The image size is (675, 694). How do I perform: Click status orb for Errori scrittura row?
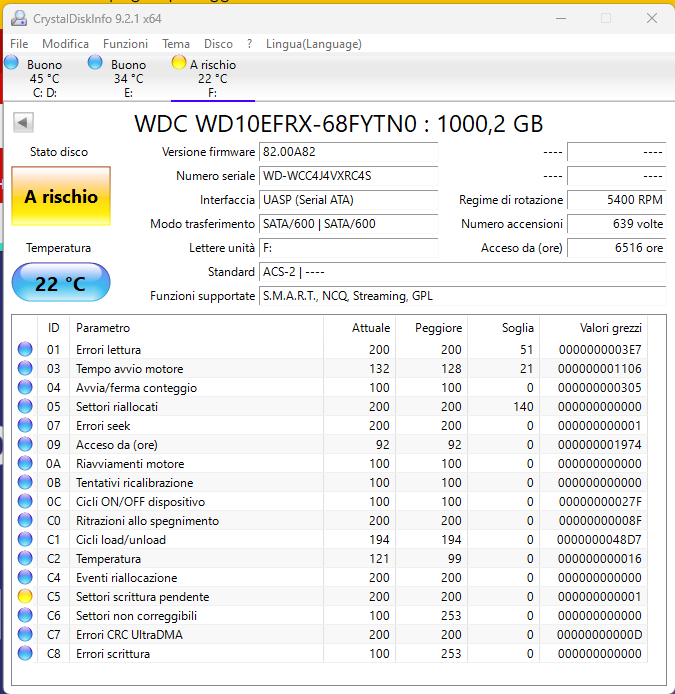[25, 654]
